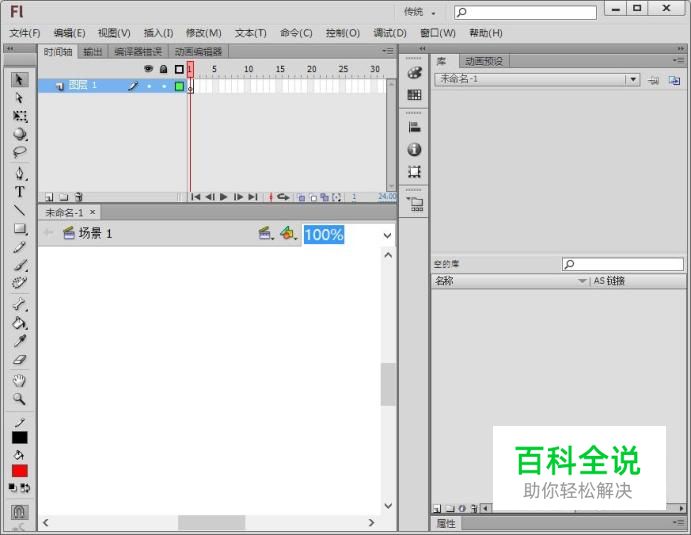
Task: Select the Rectangle tool
Action: click(x=19, y=228)
